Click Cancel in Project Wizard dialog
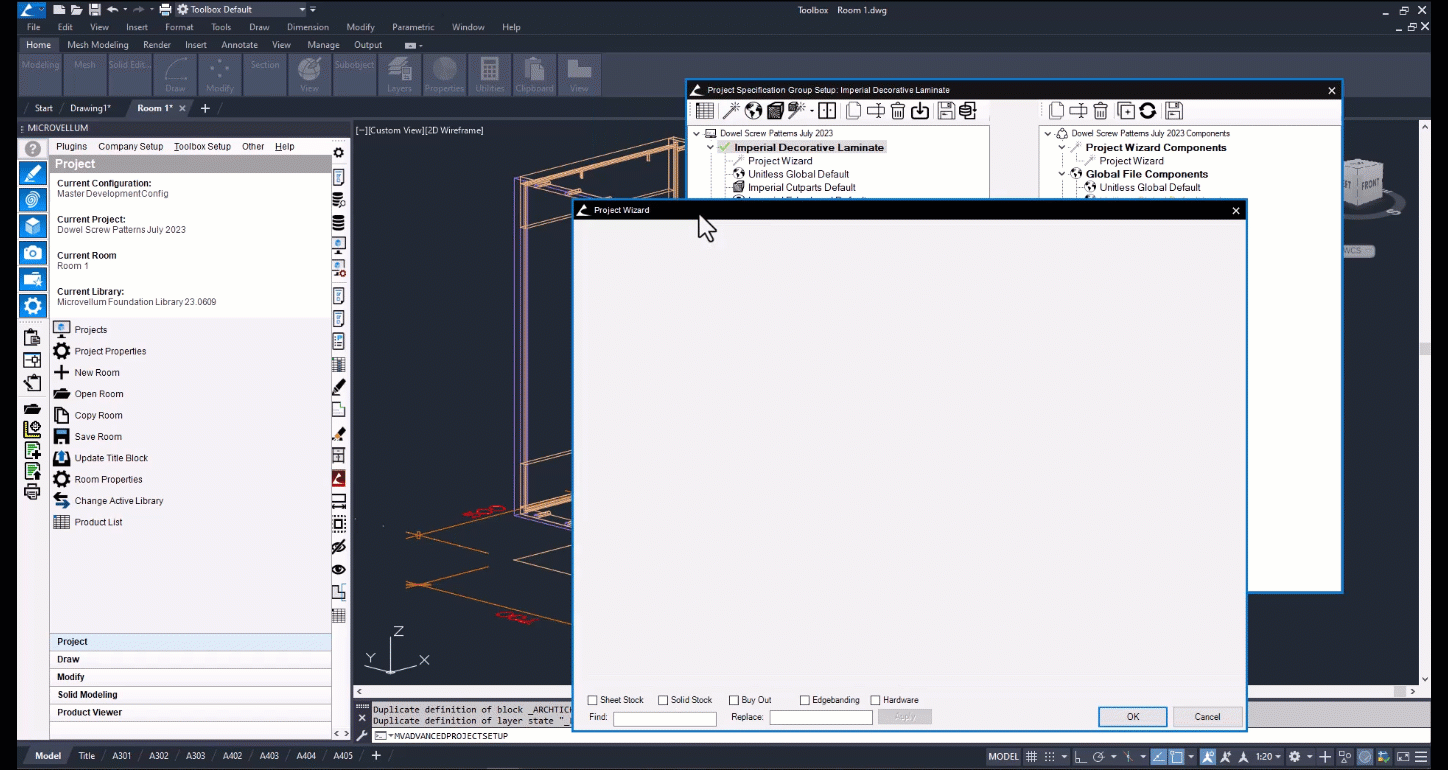Viewport: 1448px width, 770px height. (1207, 717)
